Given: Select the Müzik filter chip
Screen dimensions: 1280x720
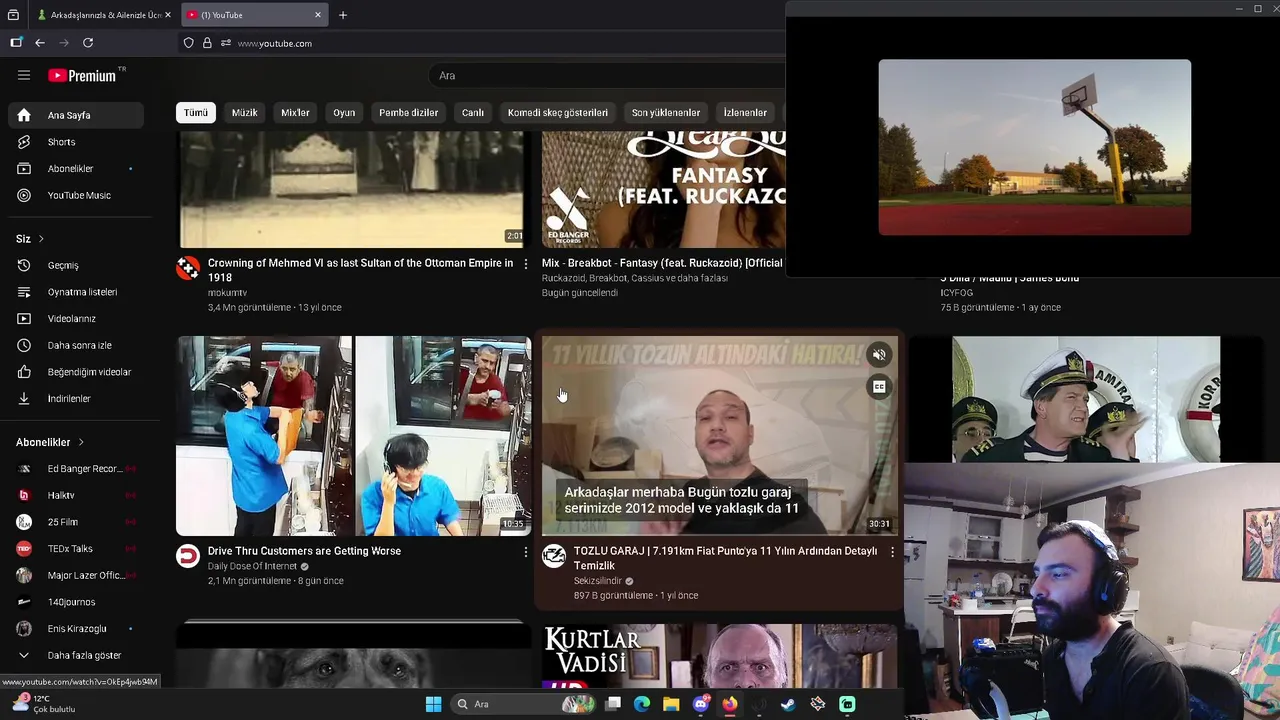Looking at the screenshot, I should pos(245,113).
